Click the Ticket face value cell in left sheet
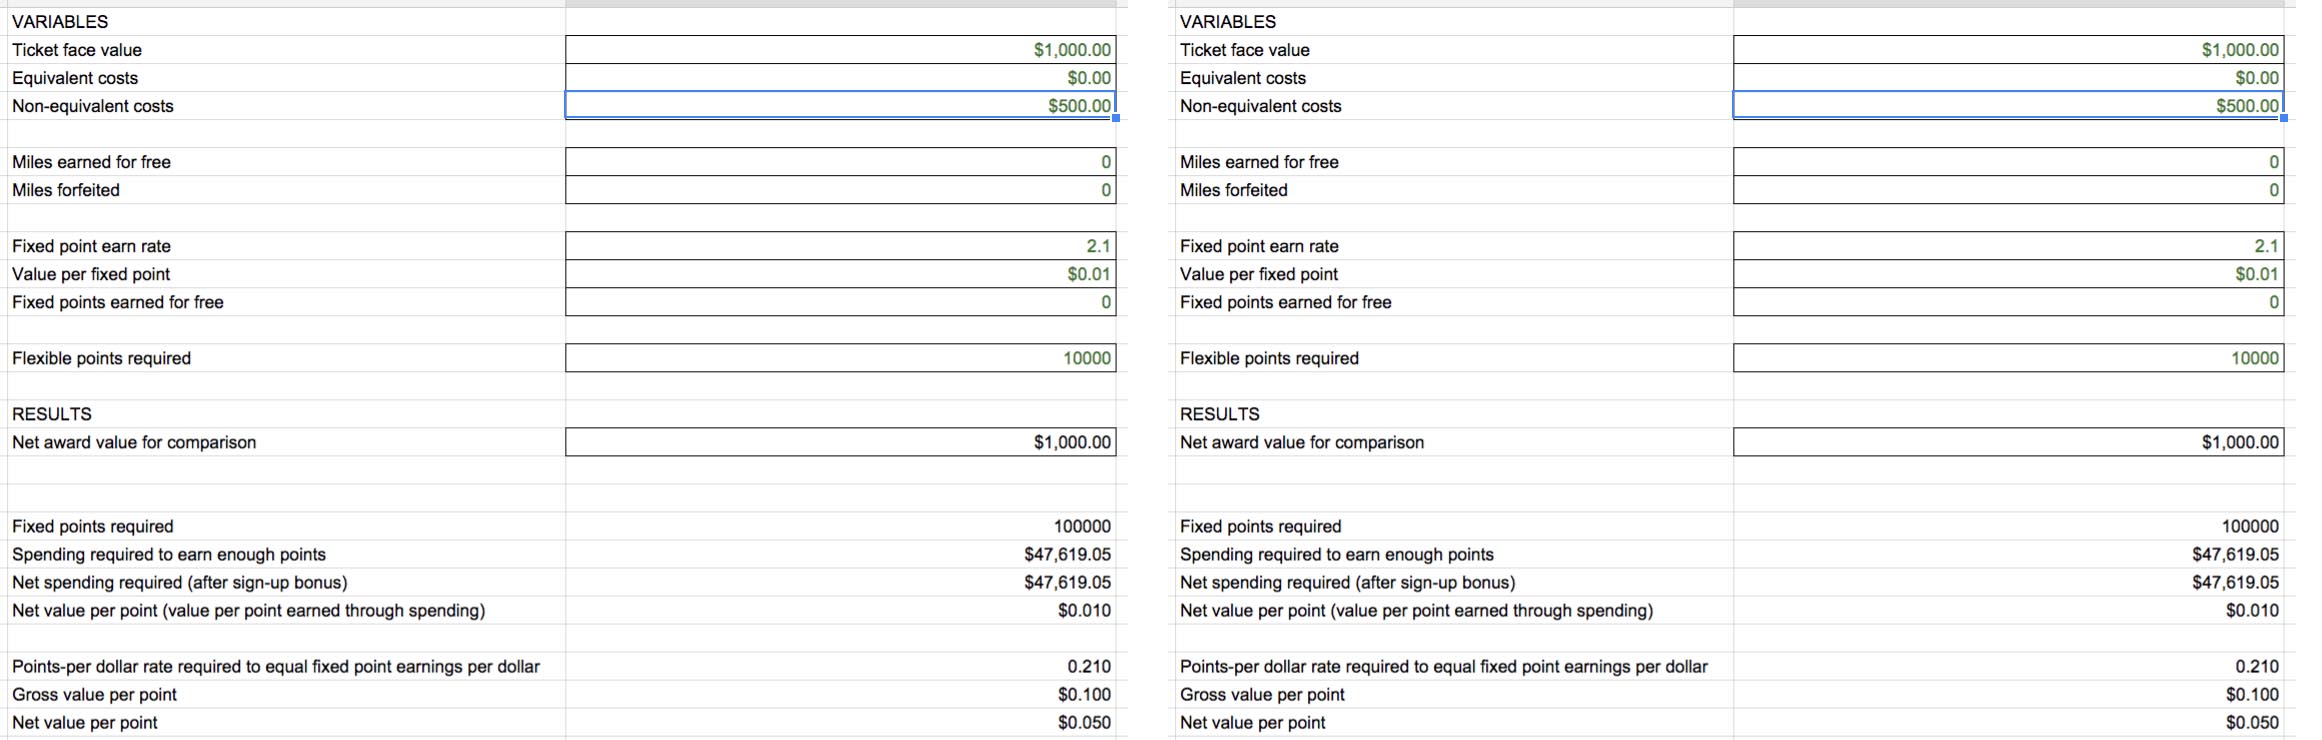Image resolution: width=2322 pixels, height=740 pixels. coord(840,50)
